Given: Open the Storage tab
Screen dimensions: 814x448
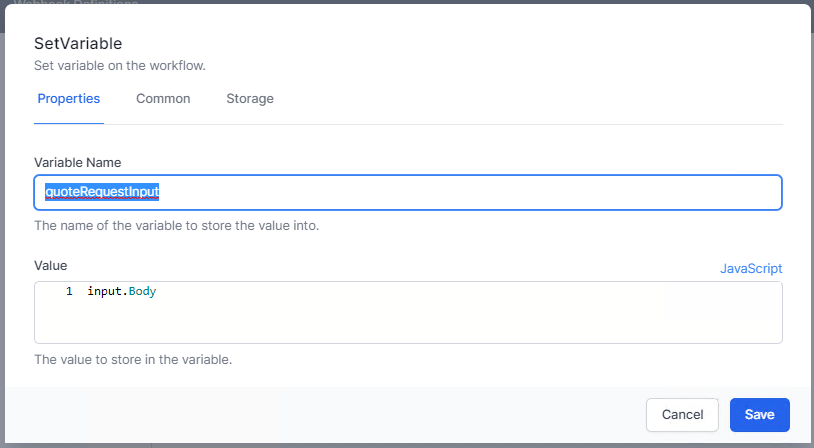Looking at the screenshot, I should (x=250, y=99).
